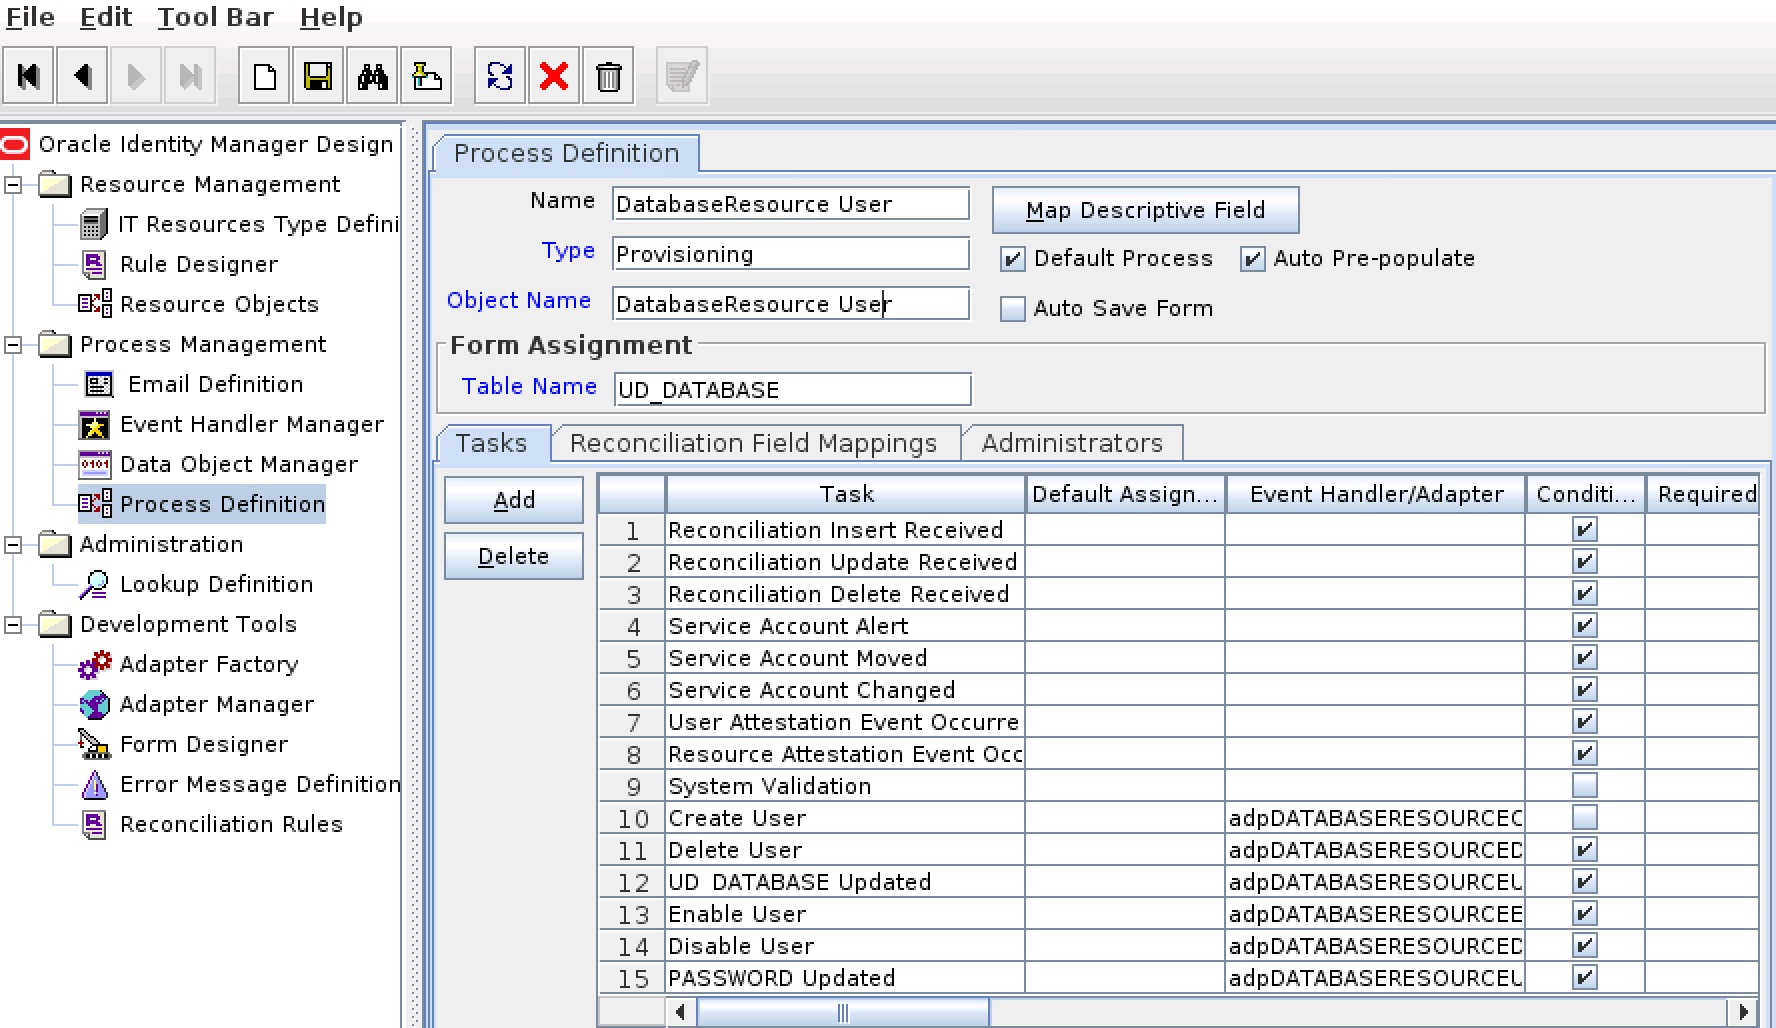
Task: Uncheck the Default Process checkbox
Action: click(x=1013, y=259)
